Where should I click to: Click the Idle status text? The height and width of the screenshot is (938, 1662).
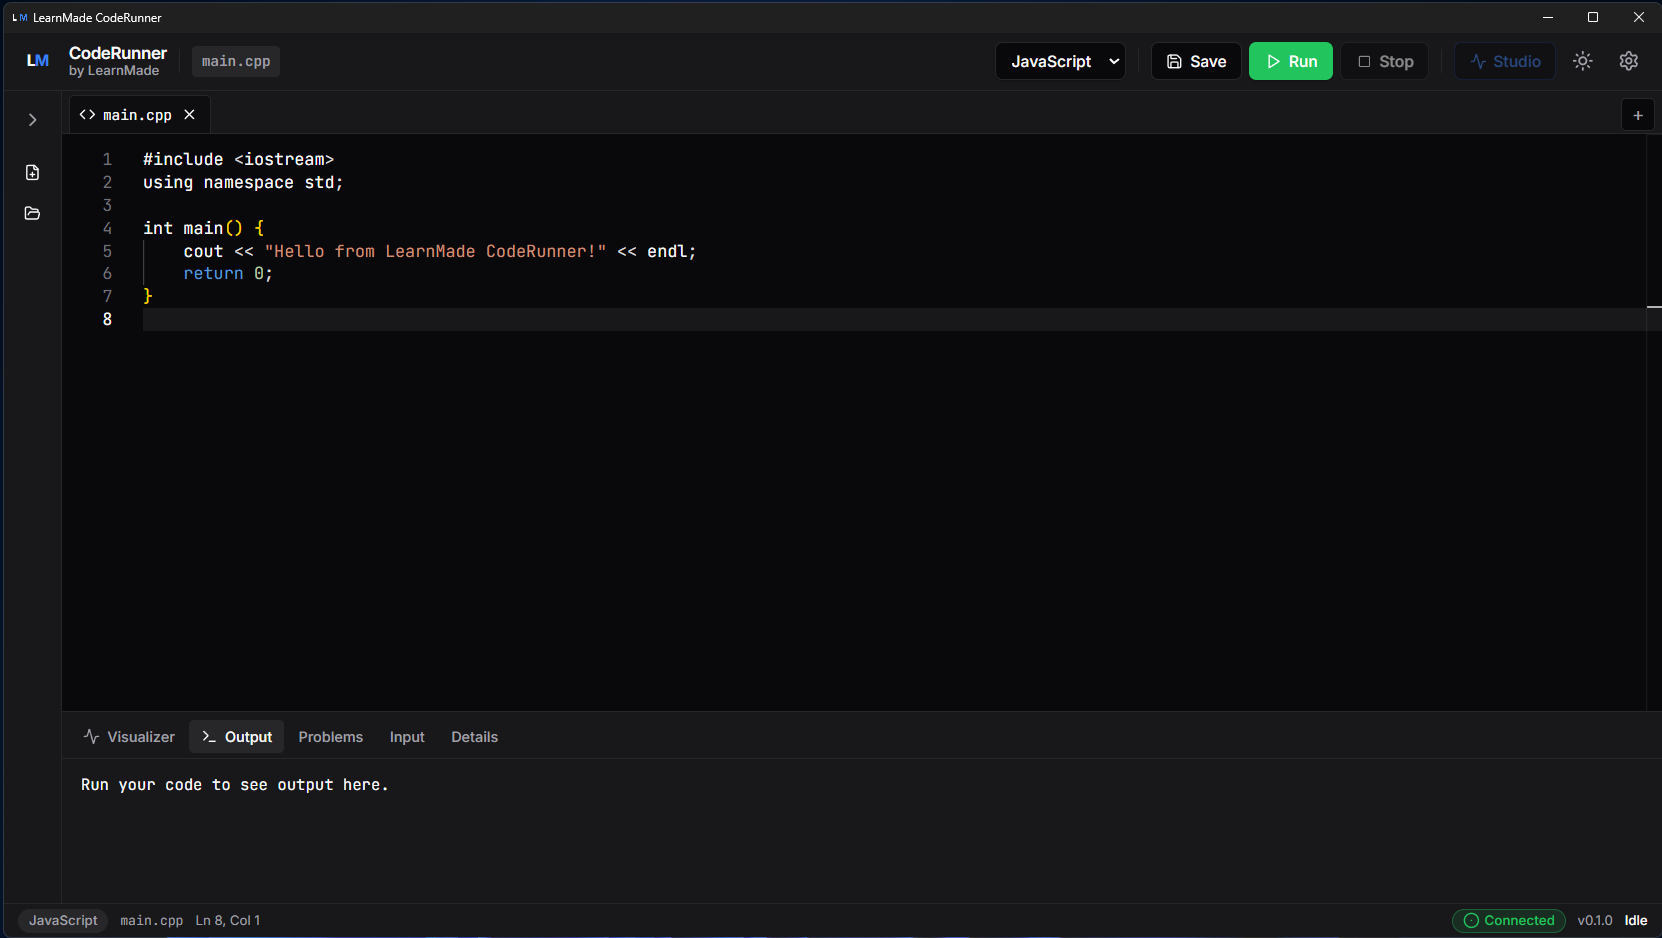[x=1636, y=920]
